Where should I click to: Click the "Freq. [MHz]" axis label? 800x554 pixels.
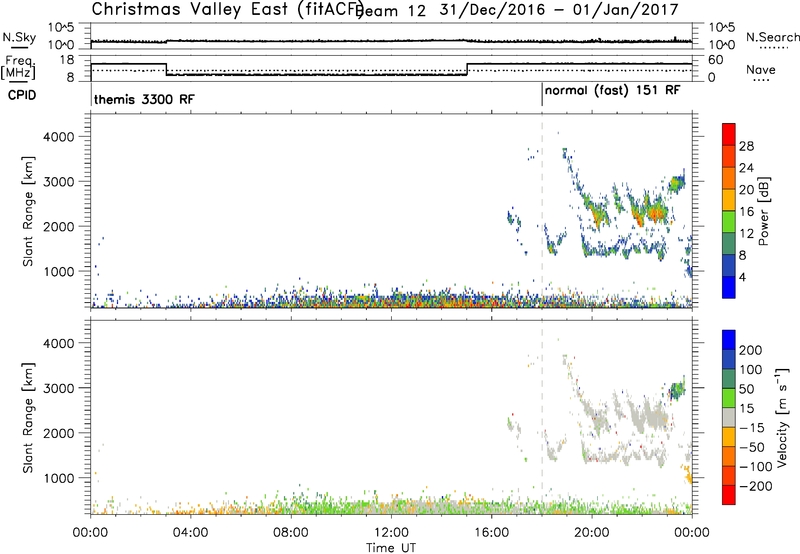pos(18,68)
